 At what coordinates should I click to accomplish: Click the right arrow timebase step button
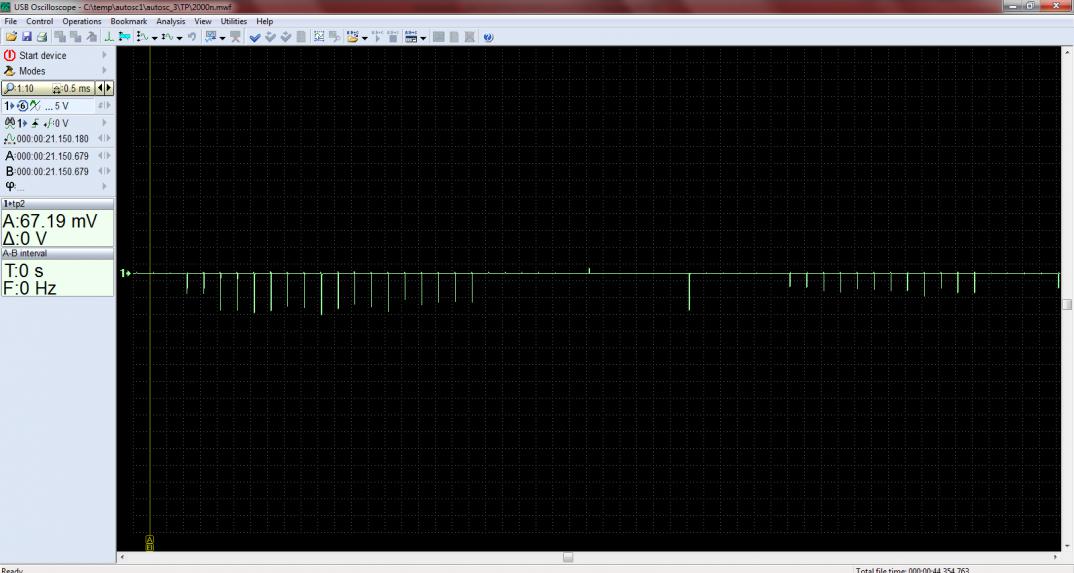point(108,89)
